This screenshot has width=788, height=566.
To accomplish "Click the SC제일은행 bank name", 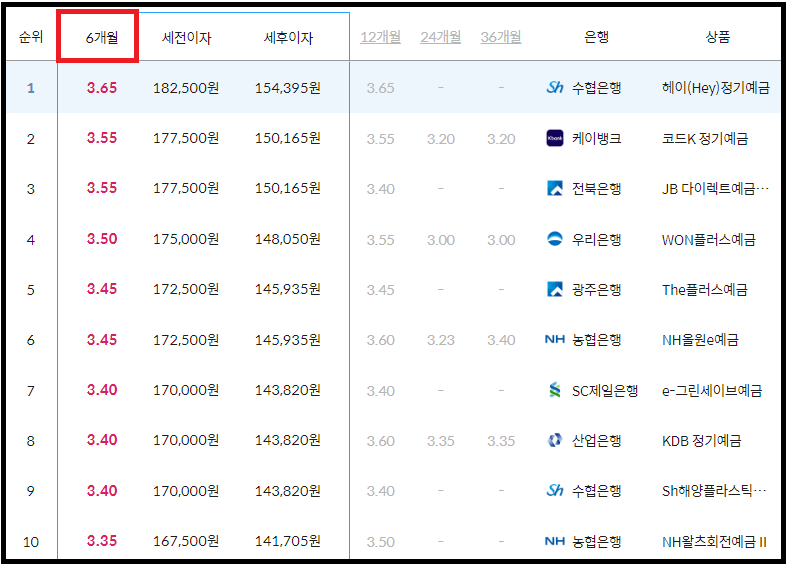I will [605, 391].
